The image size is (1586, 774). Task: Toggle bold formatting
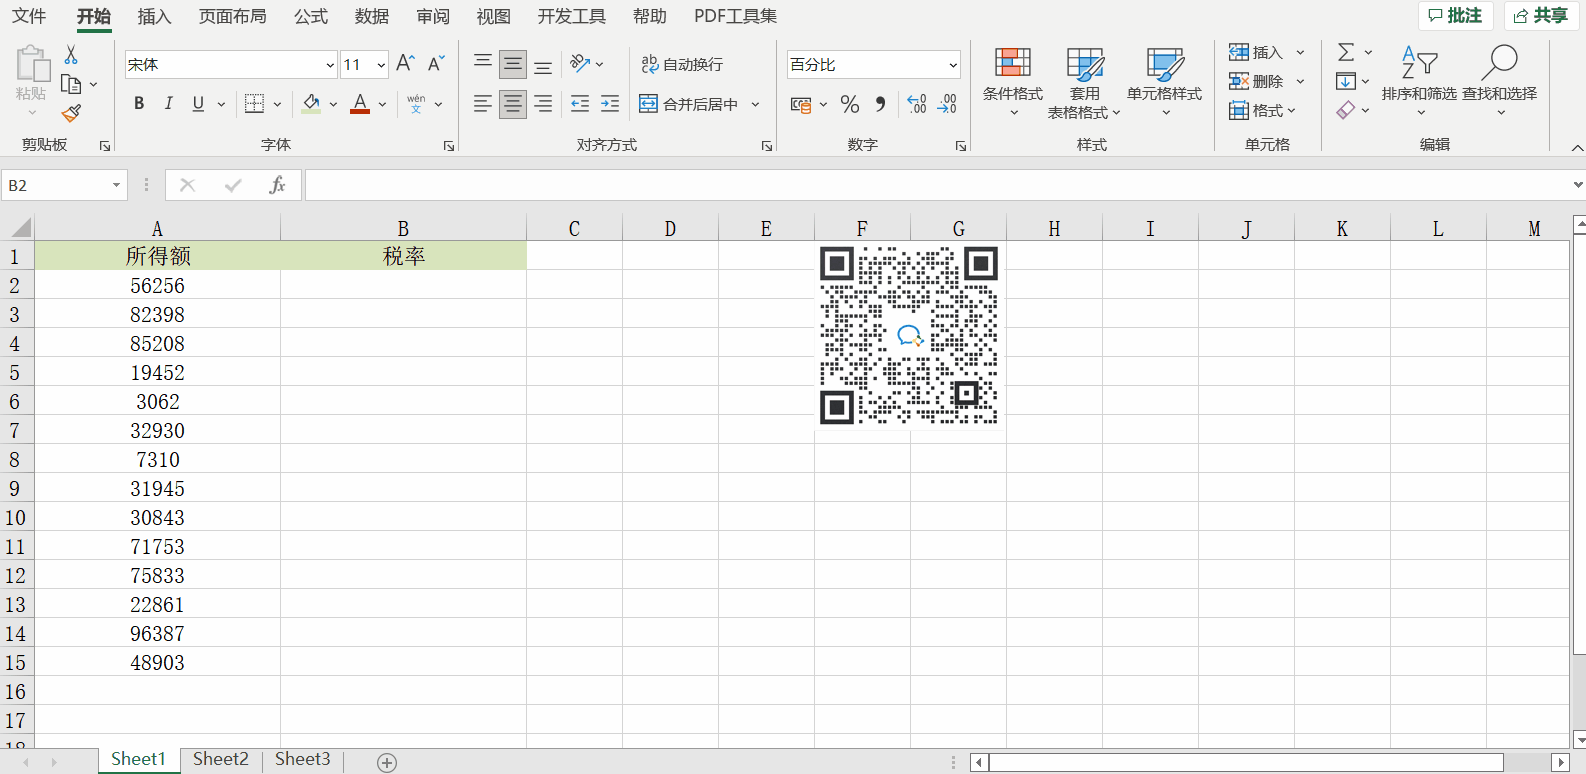[x=139, y=103]
